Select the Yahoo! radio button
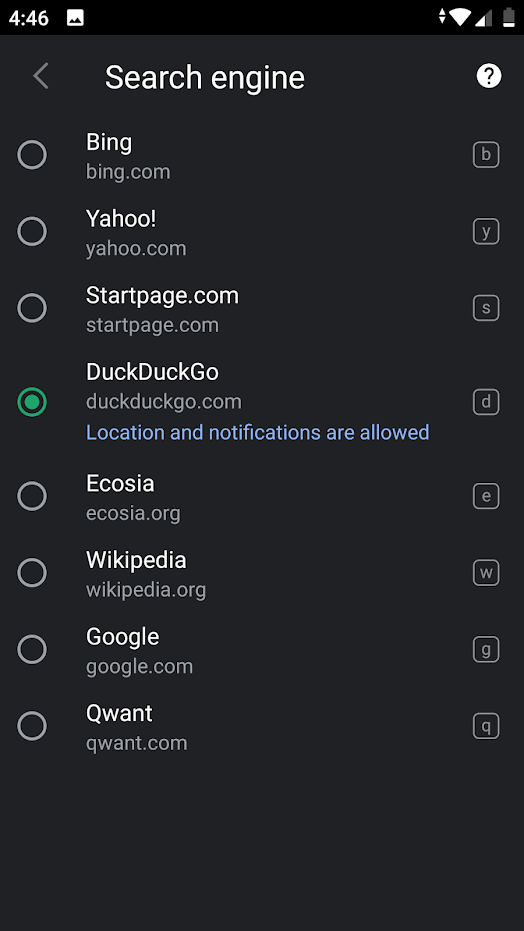The image size is (524, 931). click(32, 232)
